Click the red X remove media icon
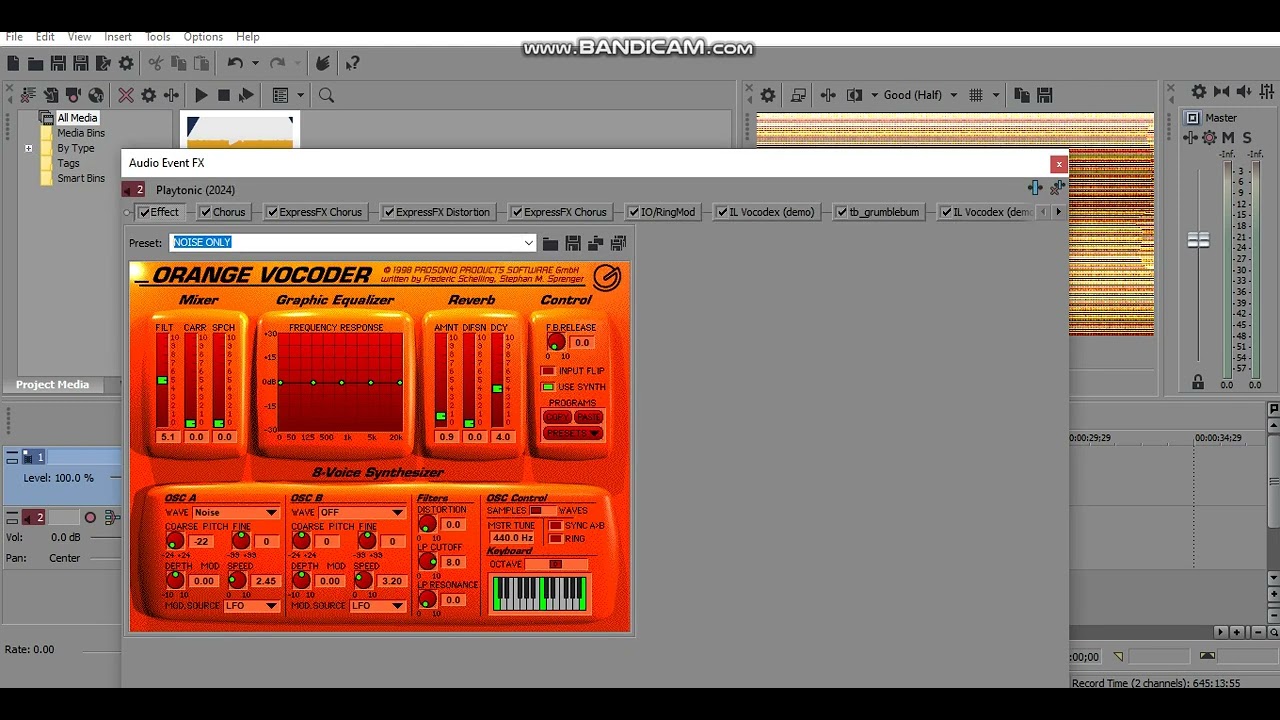Image resolution: width=1280 pixels, height=720 pixels. click(126, 95)
